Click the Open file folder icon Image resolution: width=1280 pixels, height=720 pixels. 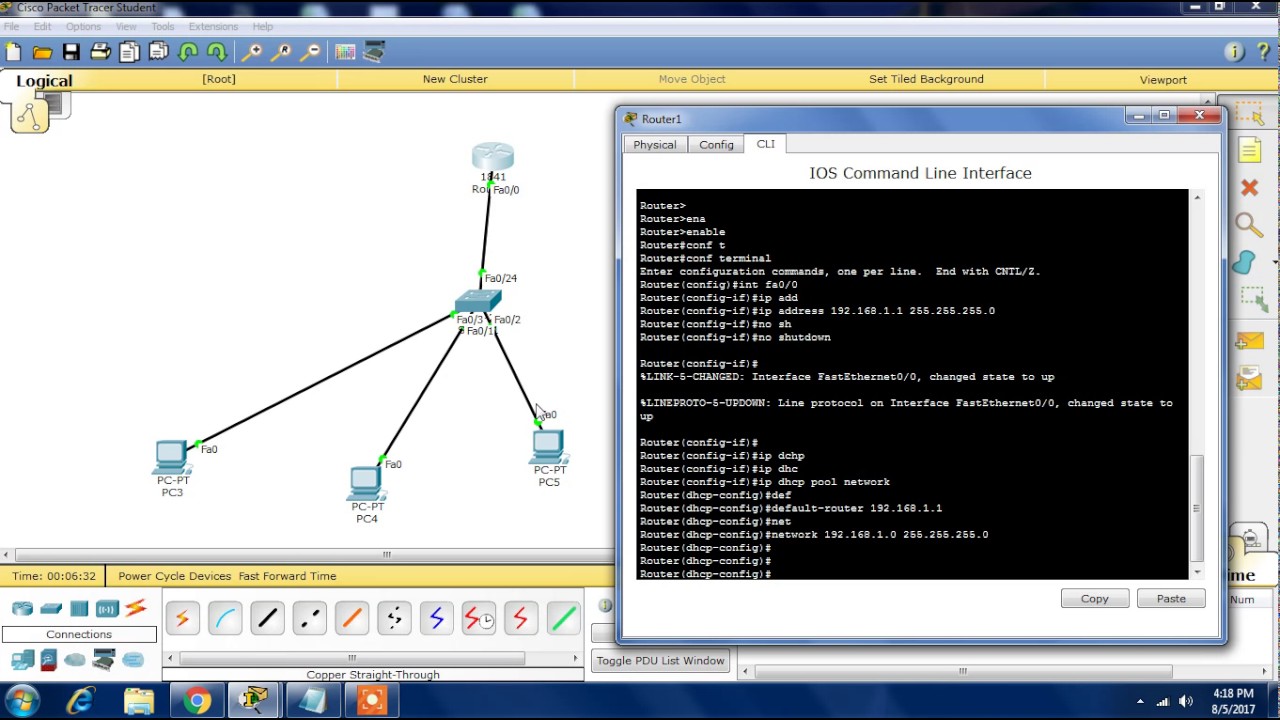tap(42, 52)
